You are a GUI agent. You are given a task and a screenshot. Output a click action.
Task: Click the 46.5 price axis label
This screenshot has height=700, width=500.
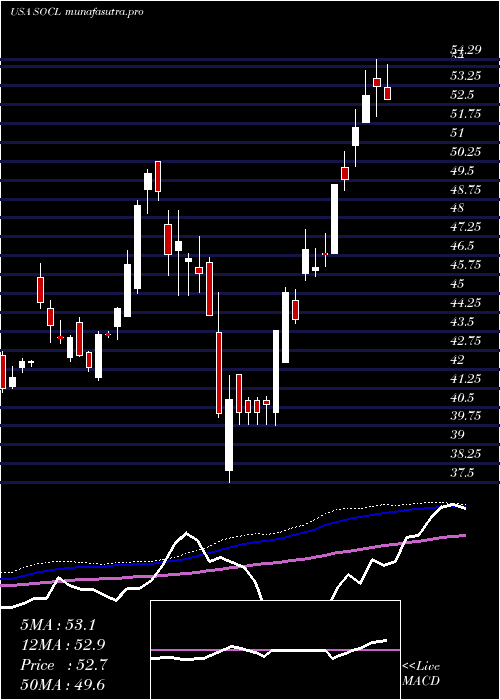pos(461,246)
